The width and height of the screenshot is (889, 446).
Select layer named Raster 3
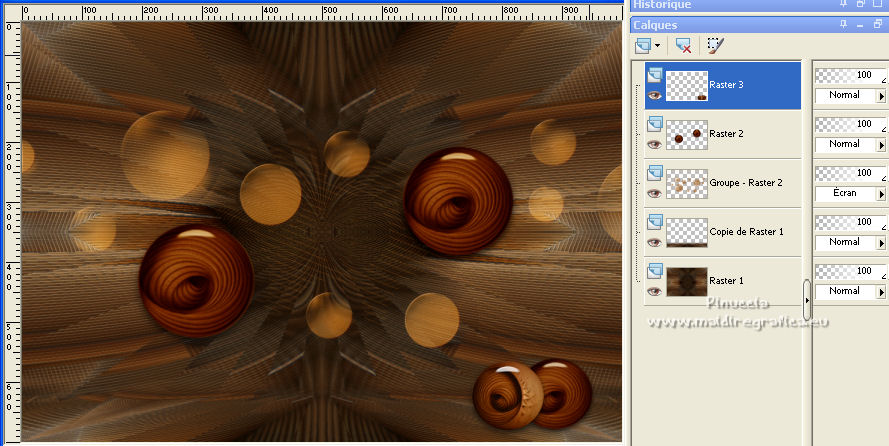(x=726, y=84)
